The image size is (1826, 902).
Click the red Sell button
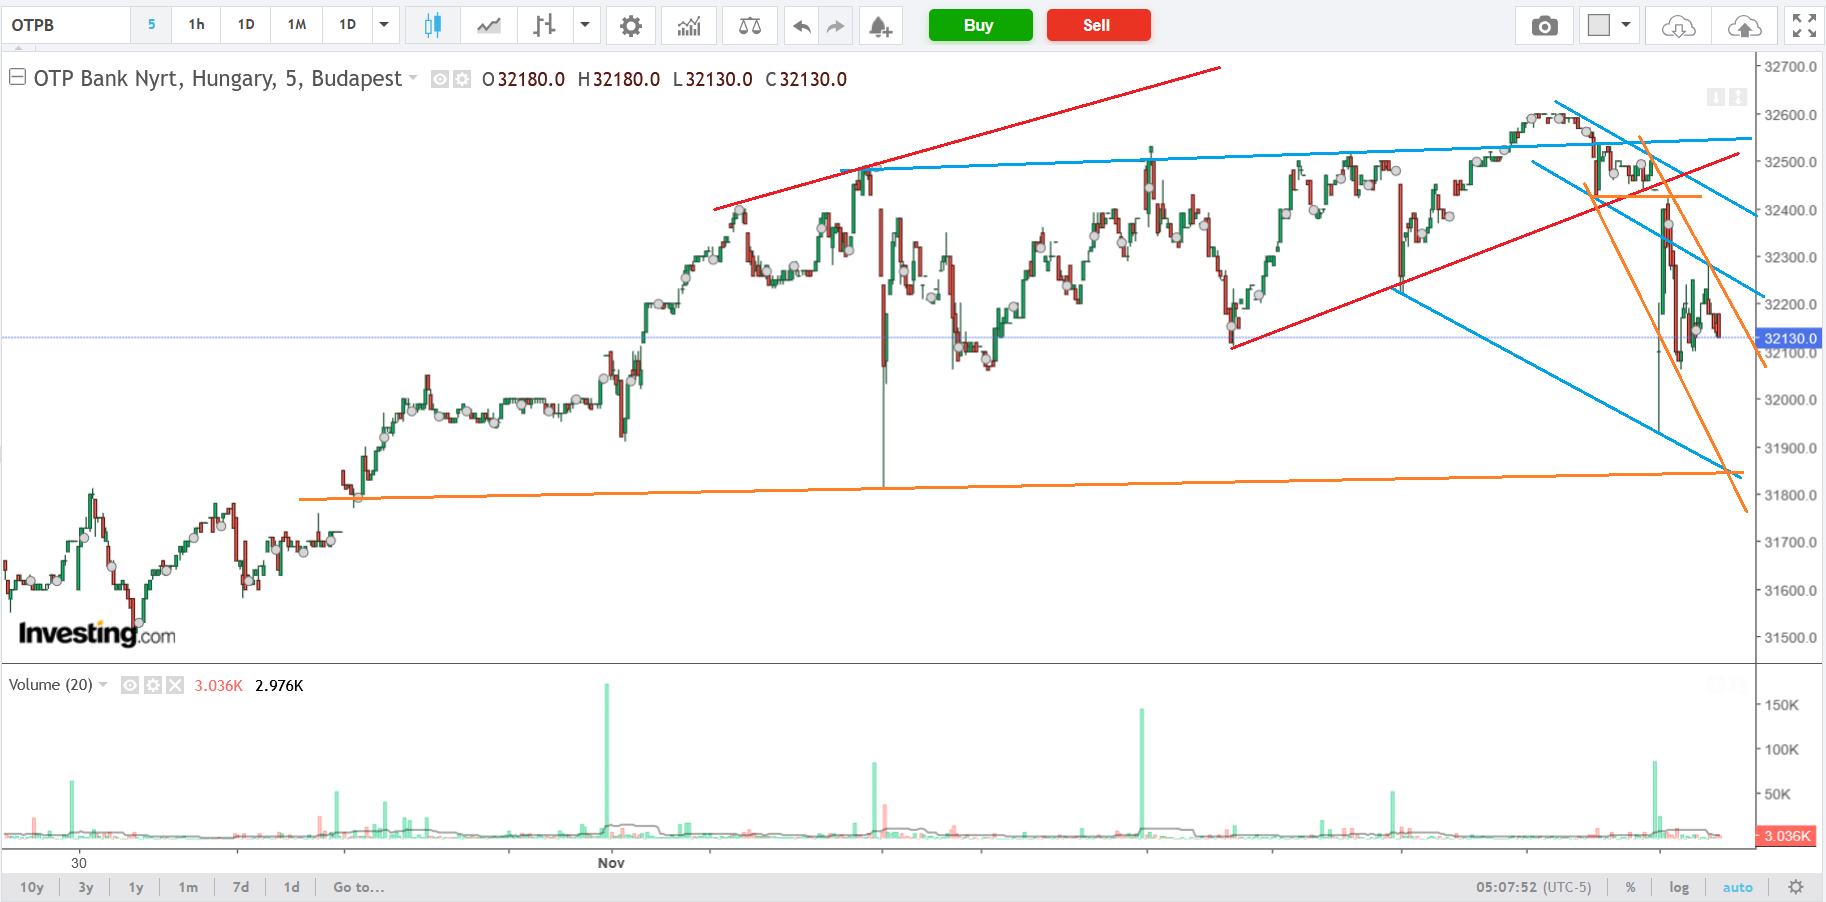(x=1098, y=25)
